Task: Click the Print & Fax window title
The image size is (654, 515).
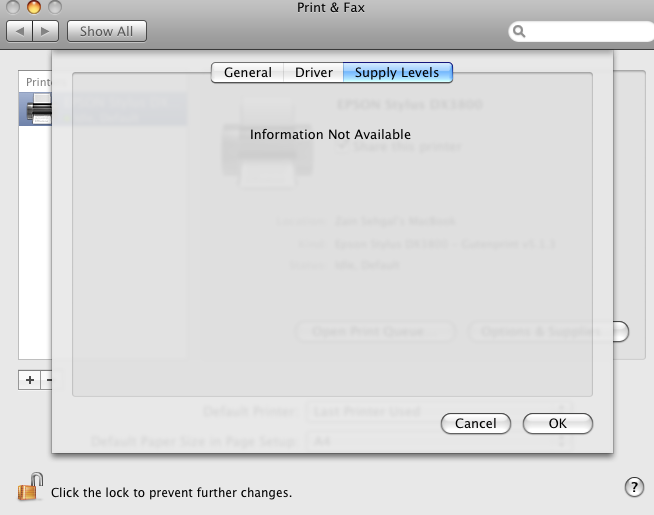Action: (331, 8)
